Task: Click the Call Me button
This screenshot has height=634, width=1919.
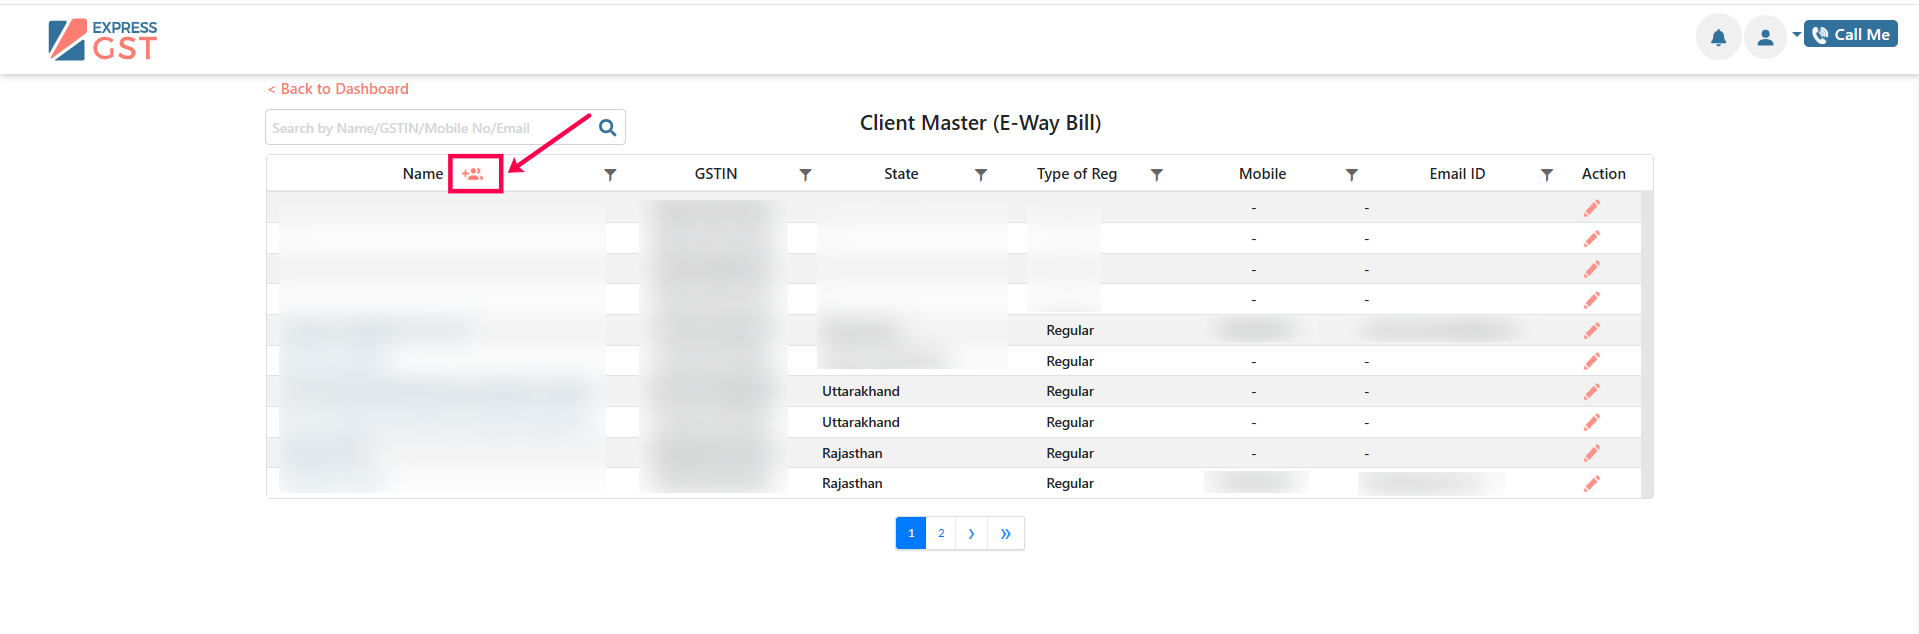Action: point(1851,34)
